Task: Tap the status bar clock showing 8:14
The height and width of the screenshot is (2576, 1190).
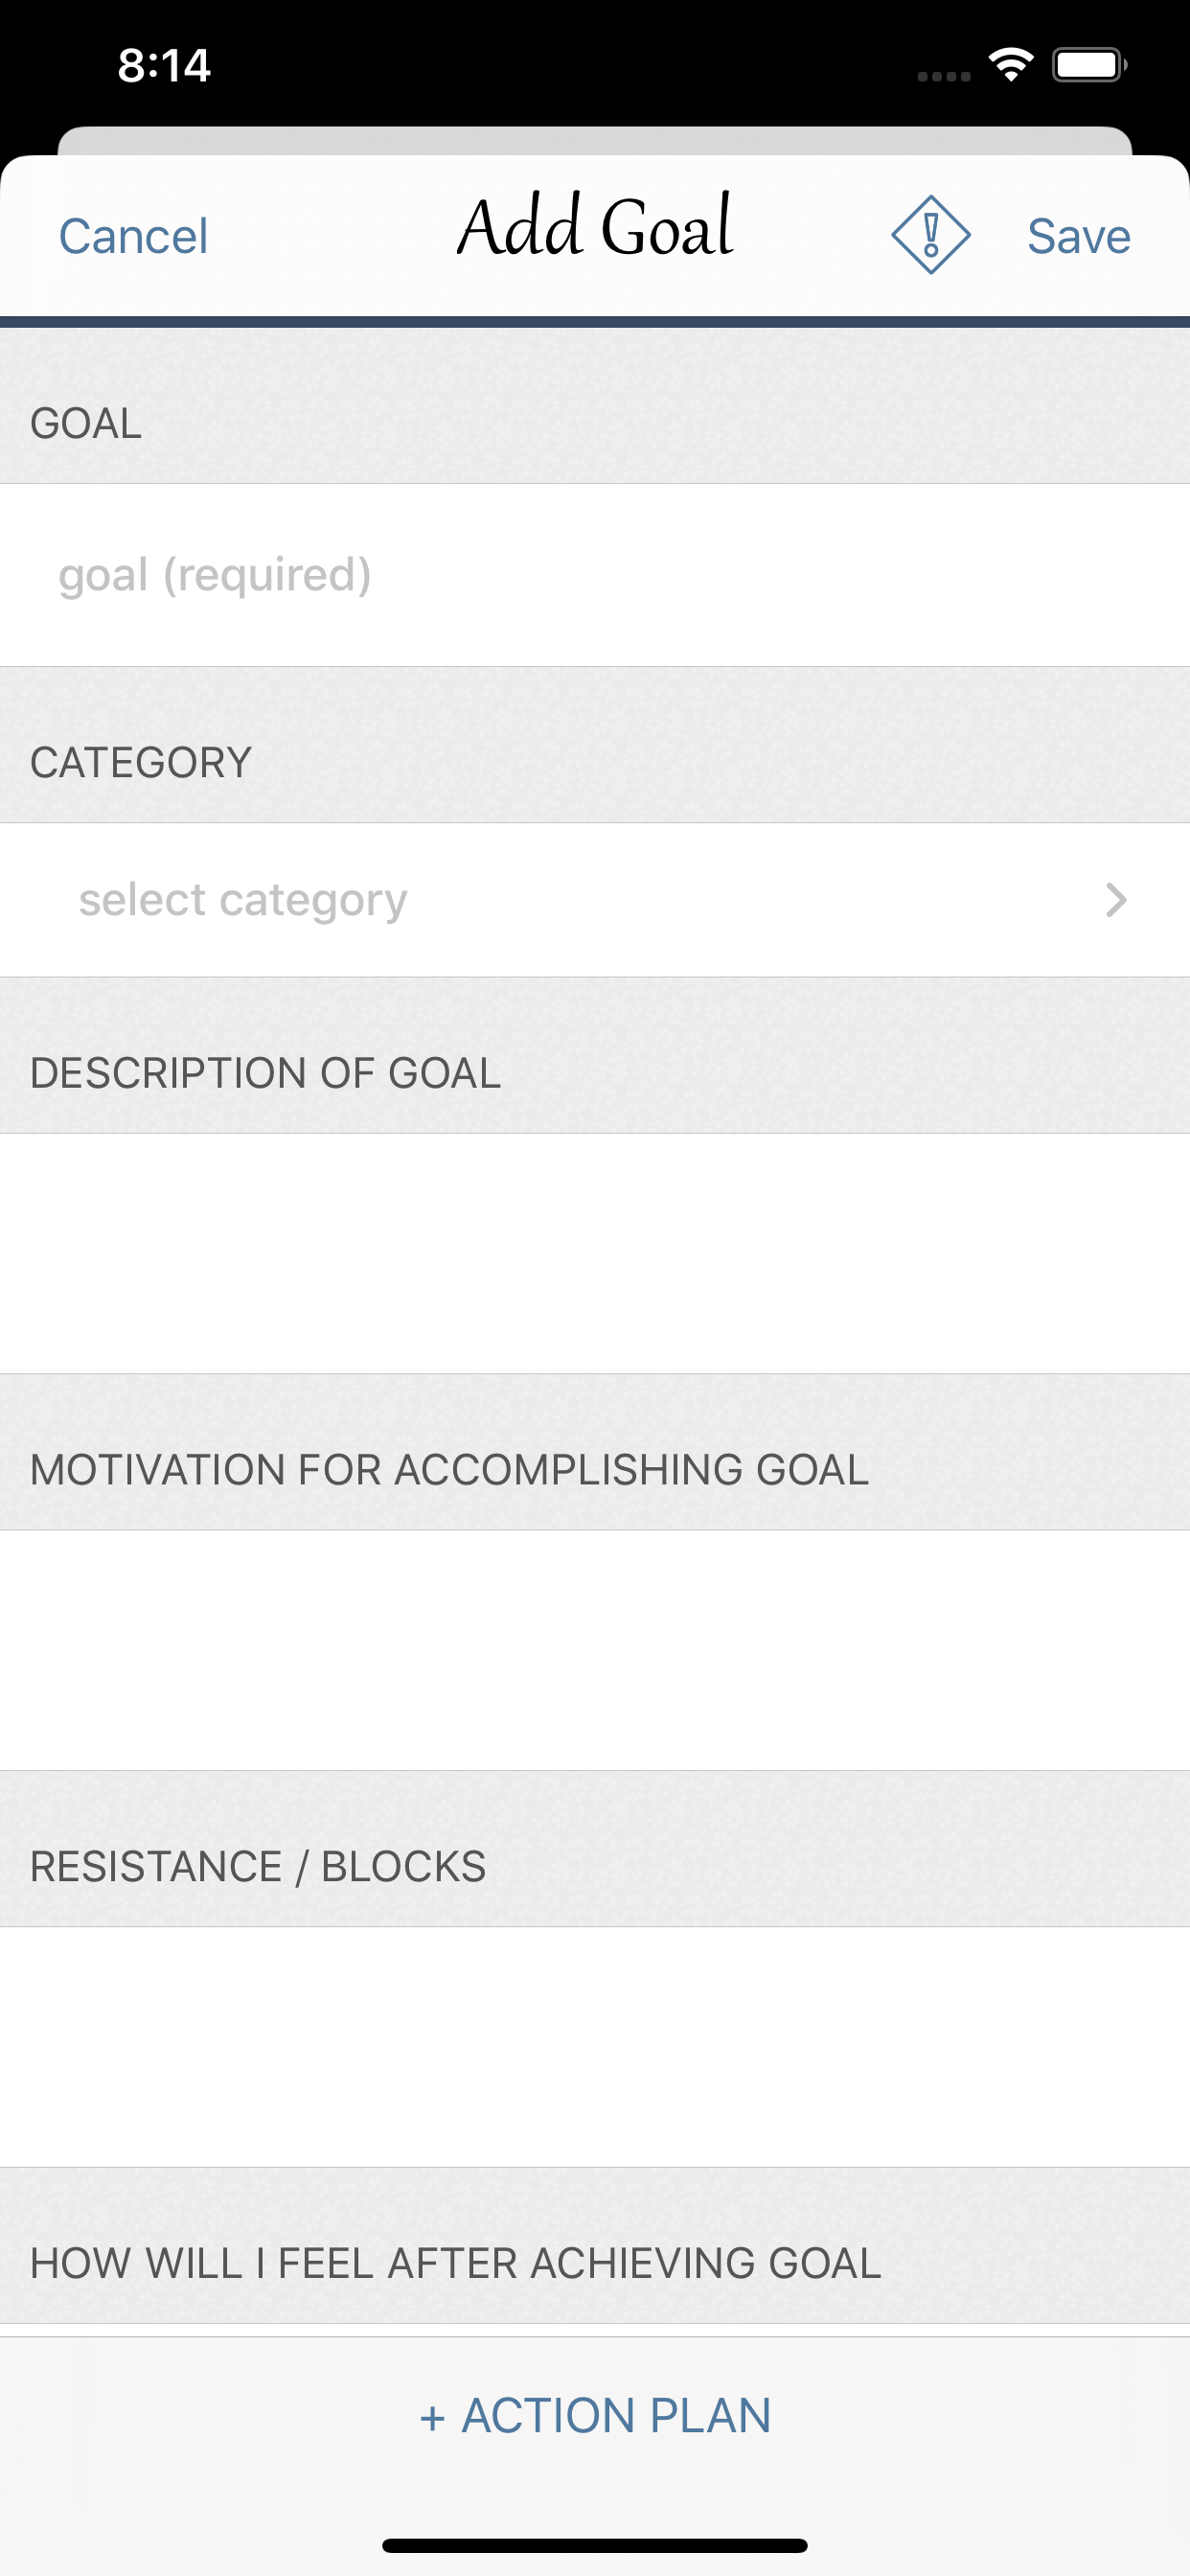Action: coord(164,66)
